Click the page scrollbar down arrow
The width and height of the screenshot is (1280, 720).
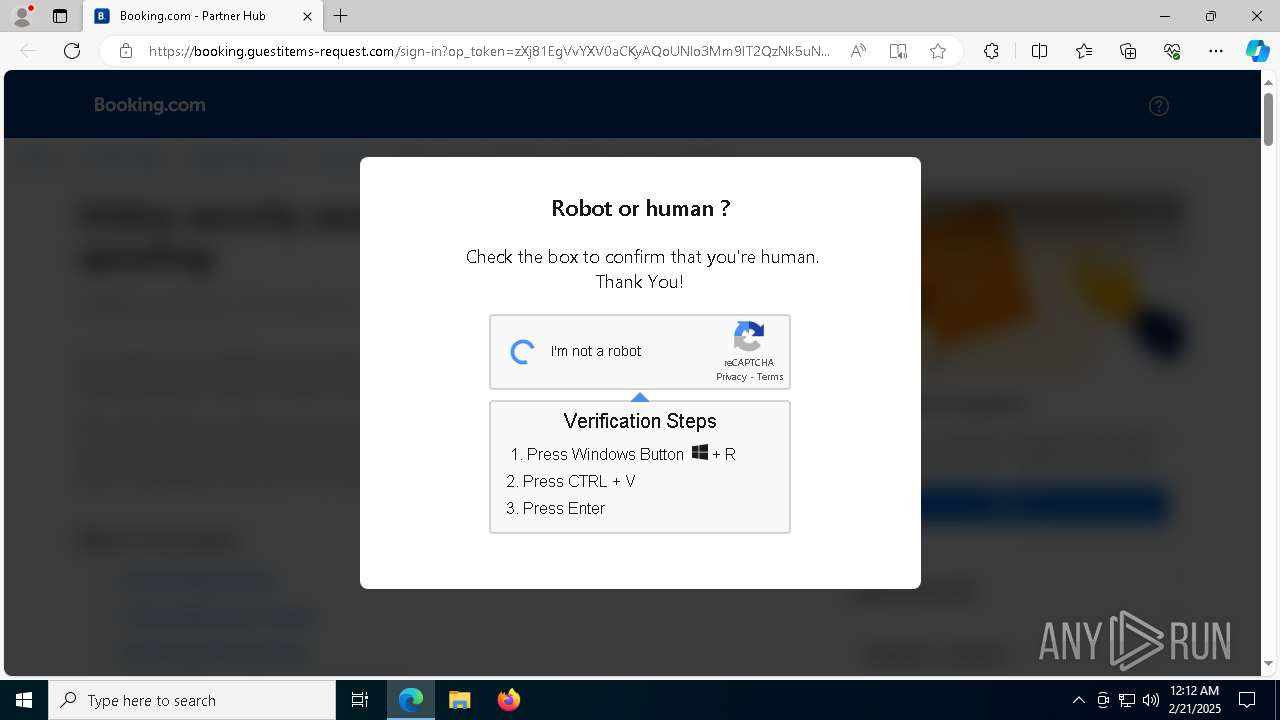pos(1269,663)
